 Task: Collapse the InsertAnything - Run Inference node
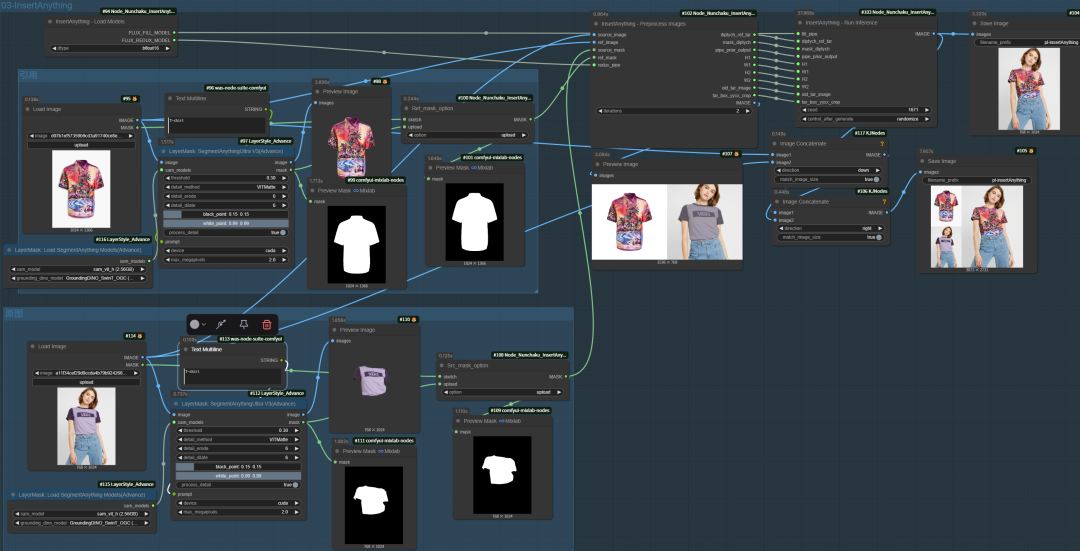(x=799, y=22)
